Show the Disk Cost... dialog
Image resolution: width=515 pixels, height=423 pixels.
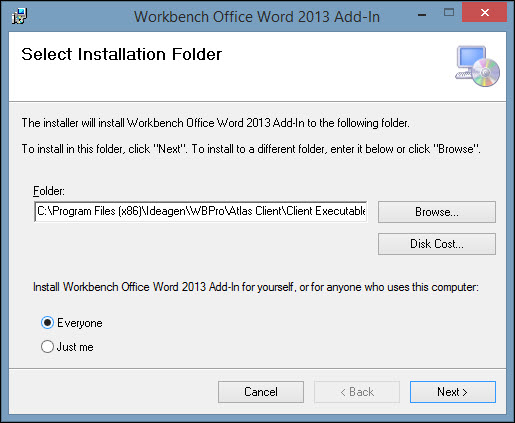click(437, 244)
